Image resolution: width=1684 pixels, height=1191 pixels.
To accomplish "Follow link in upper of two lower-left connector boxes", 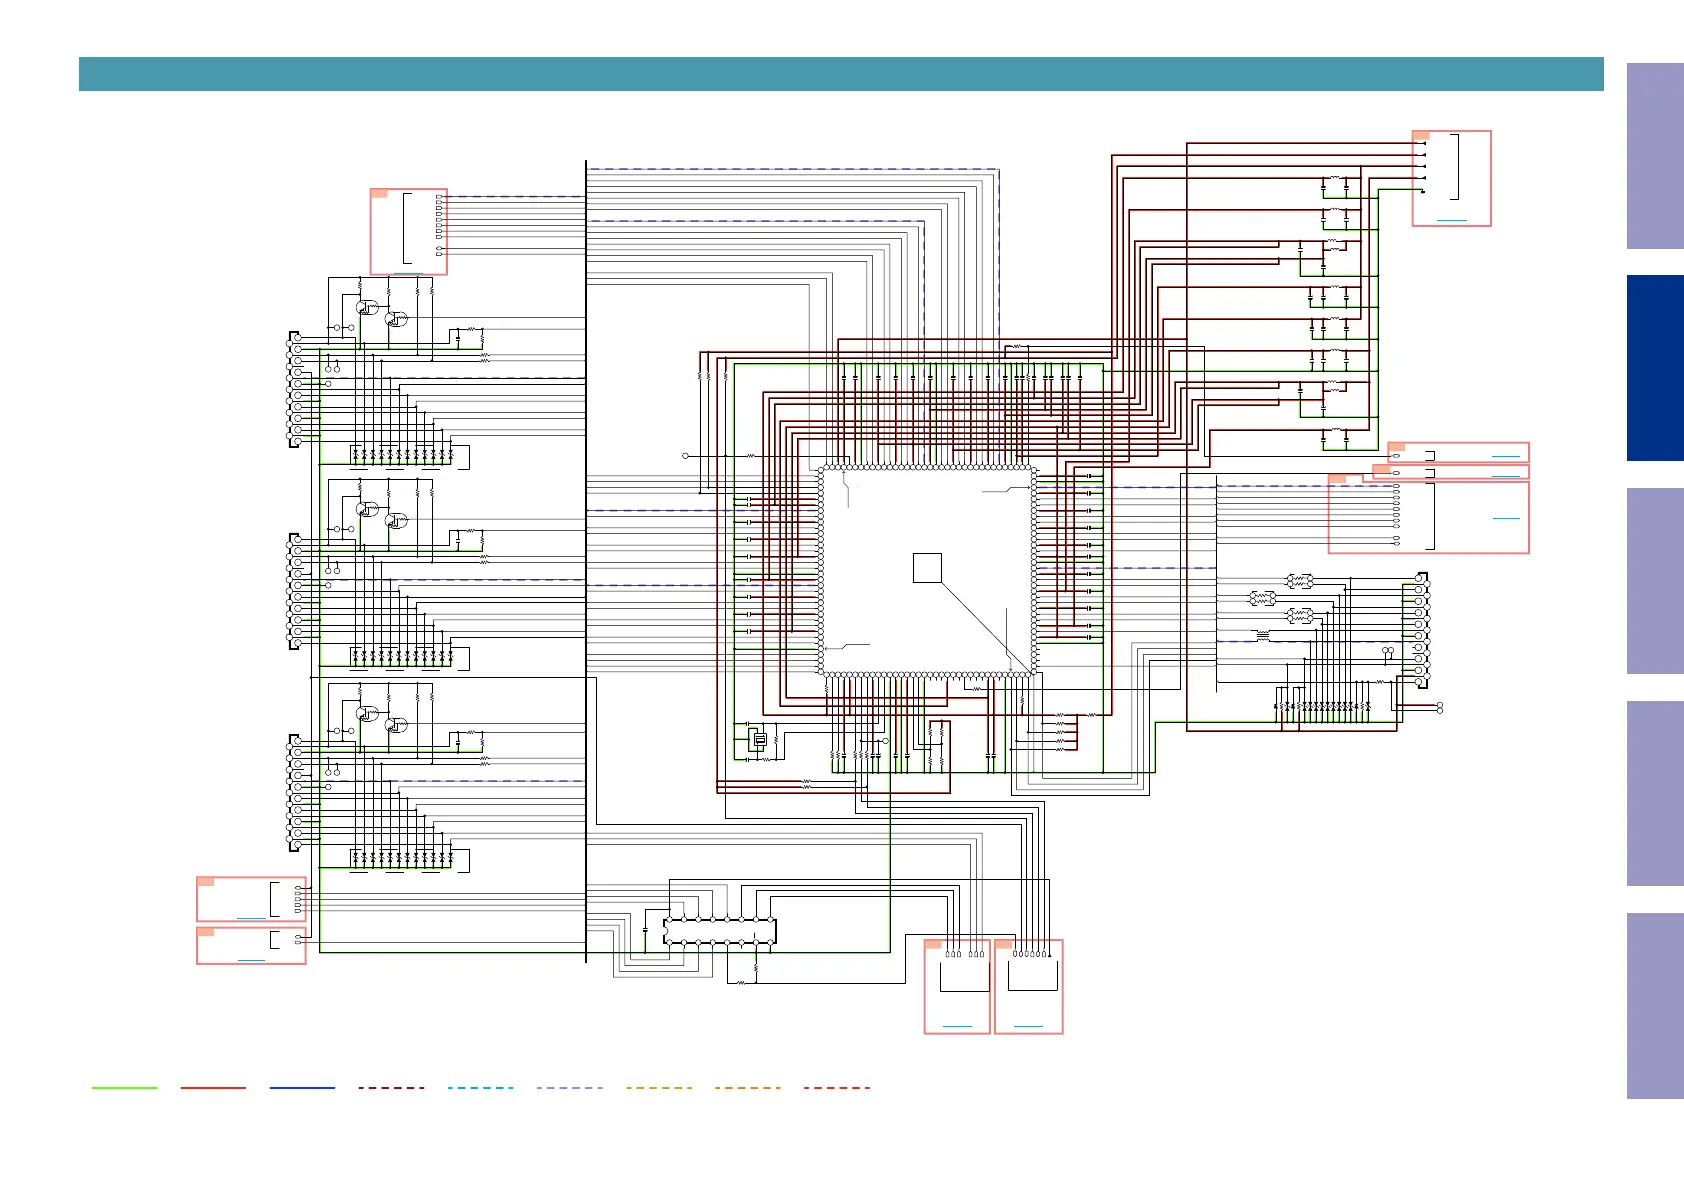I will pyautogui.click(x=251, y=918).
